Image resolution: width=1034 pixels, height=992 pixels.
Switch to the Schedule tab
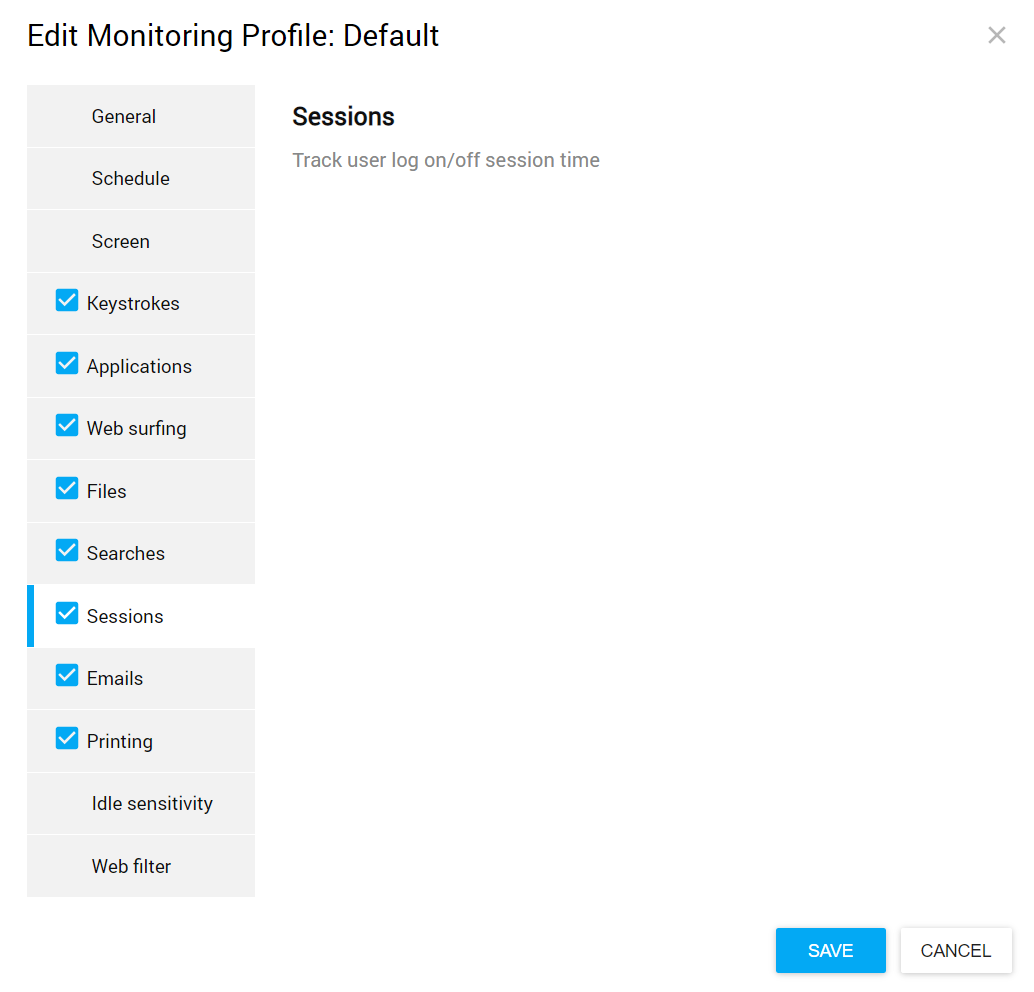click(x=131, y=179)
